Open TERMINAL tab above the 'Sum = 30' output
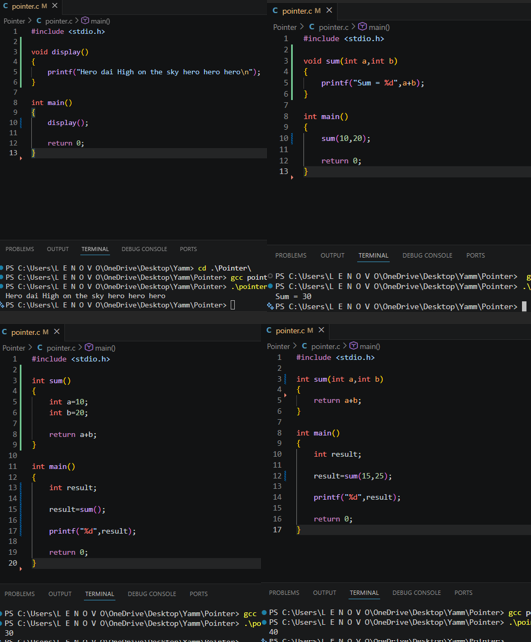Image resolution: width=531 pixels, height=642 pixels. (x=373, y=255)
